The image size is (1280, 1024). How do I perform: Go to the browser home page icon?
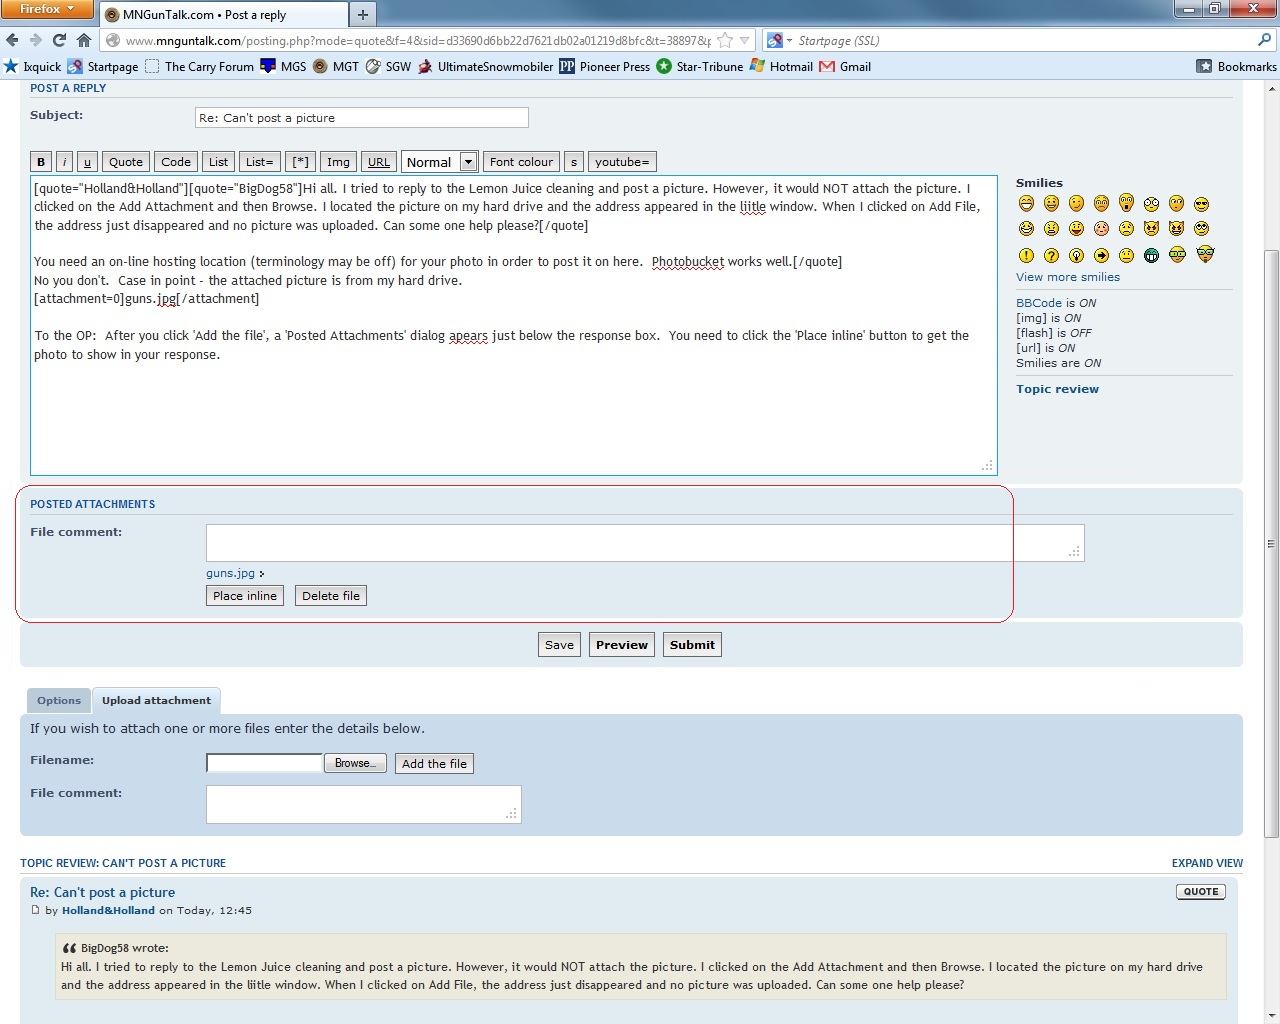click(84, 40)
